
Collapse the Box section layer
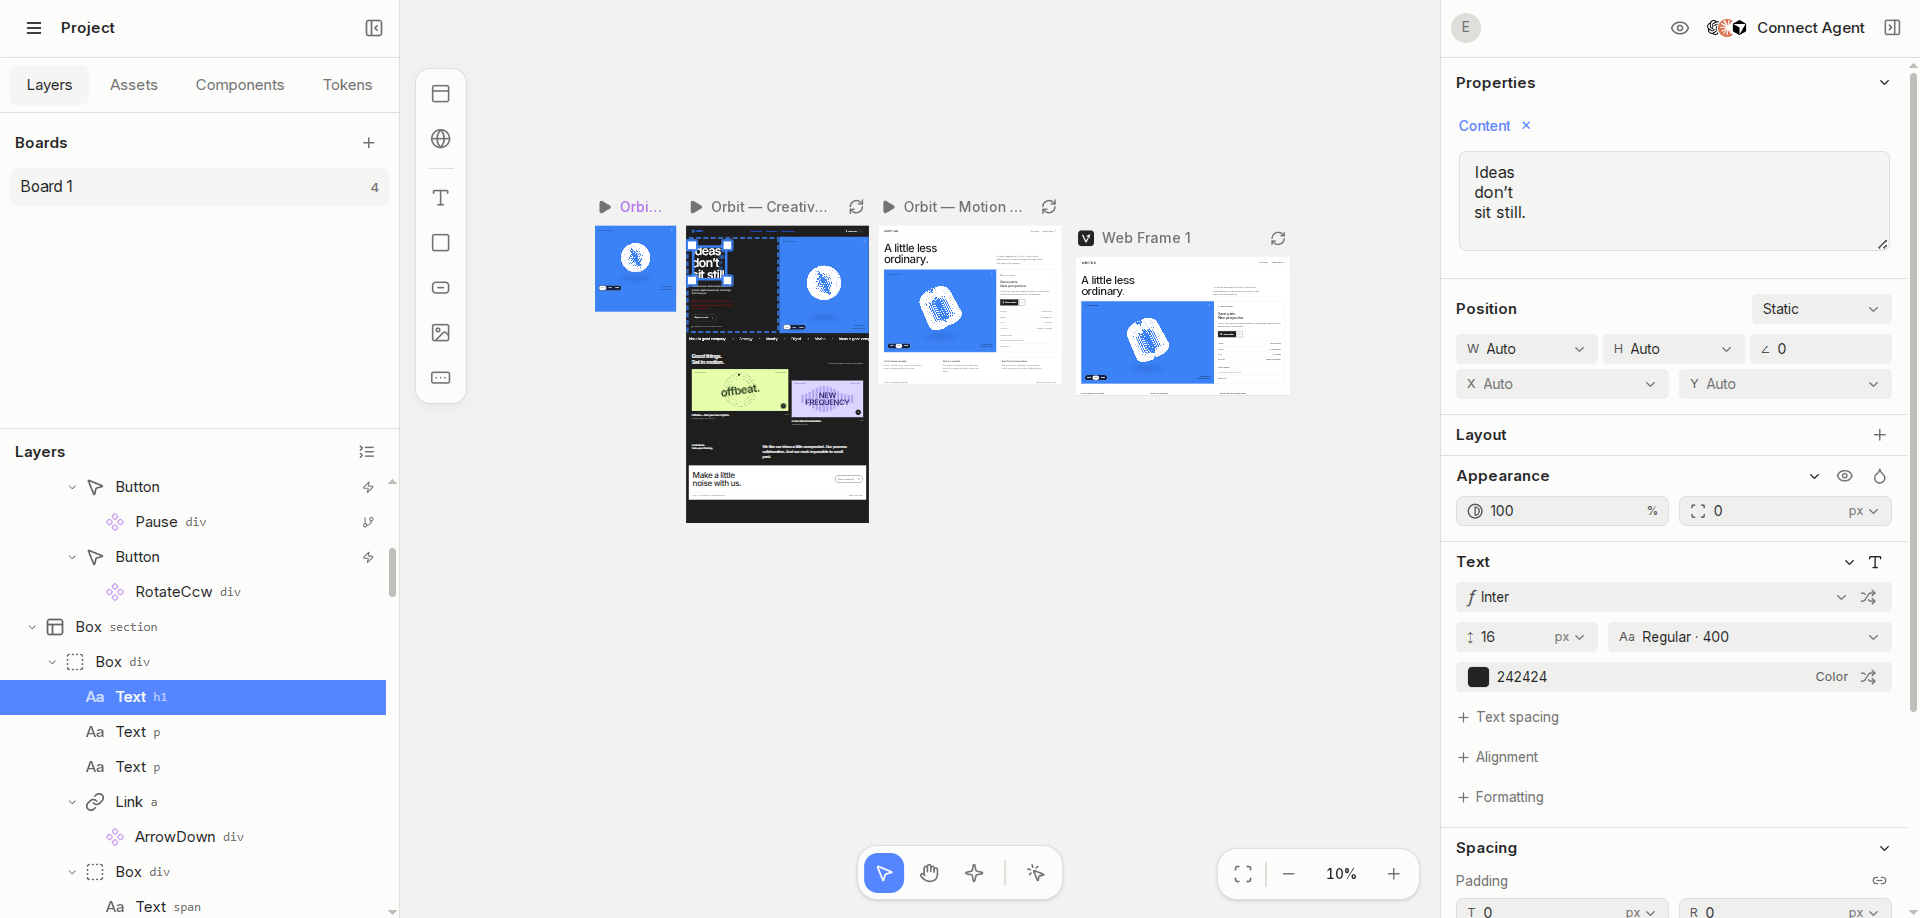32,627
